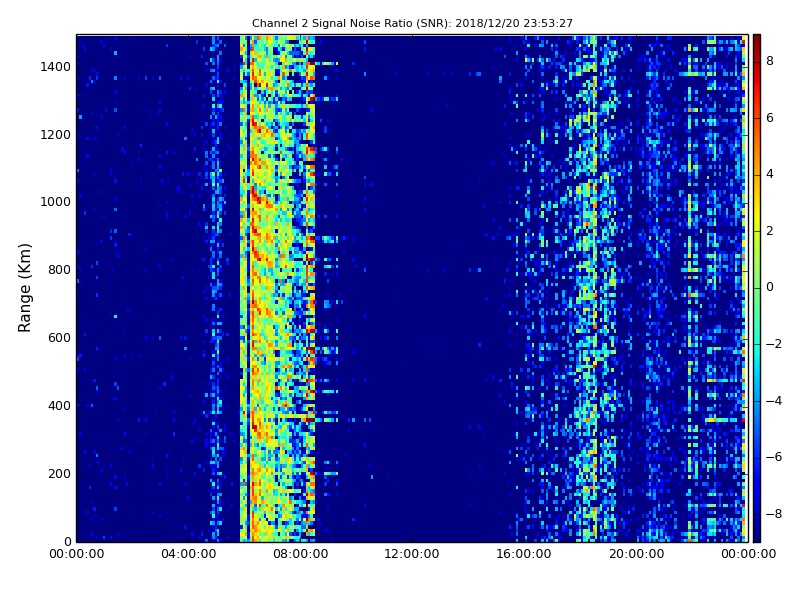800x600 pixels.
Task: Click the 1400 y-axis tick label
Action: pyautogui.click(x=56, y=67)
